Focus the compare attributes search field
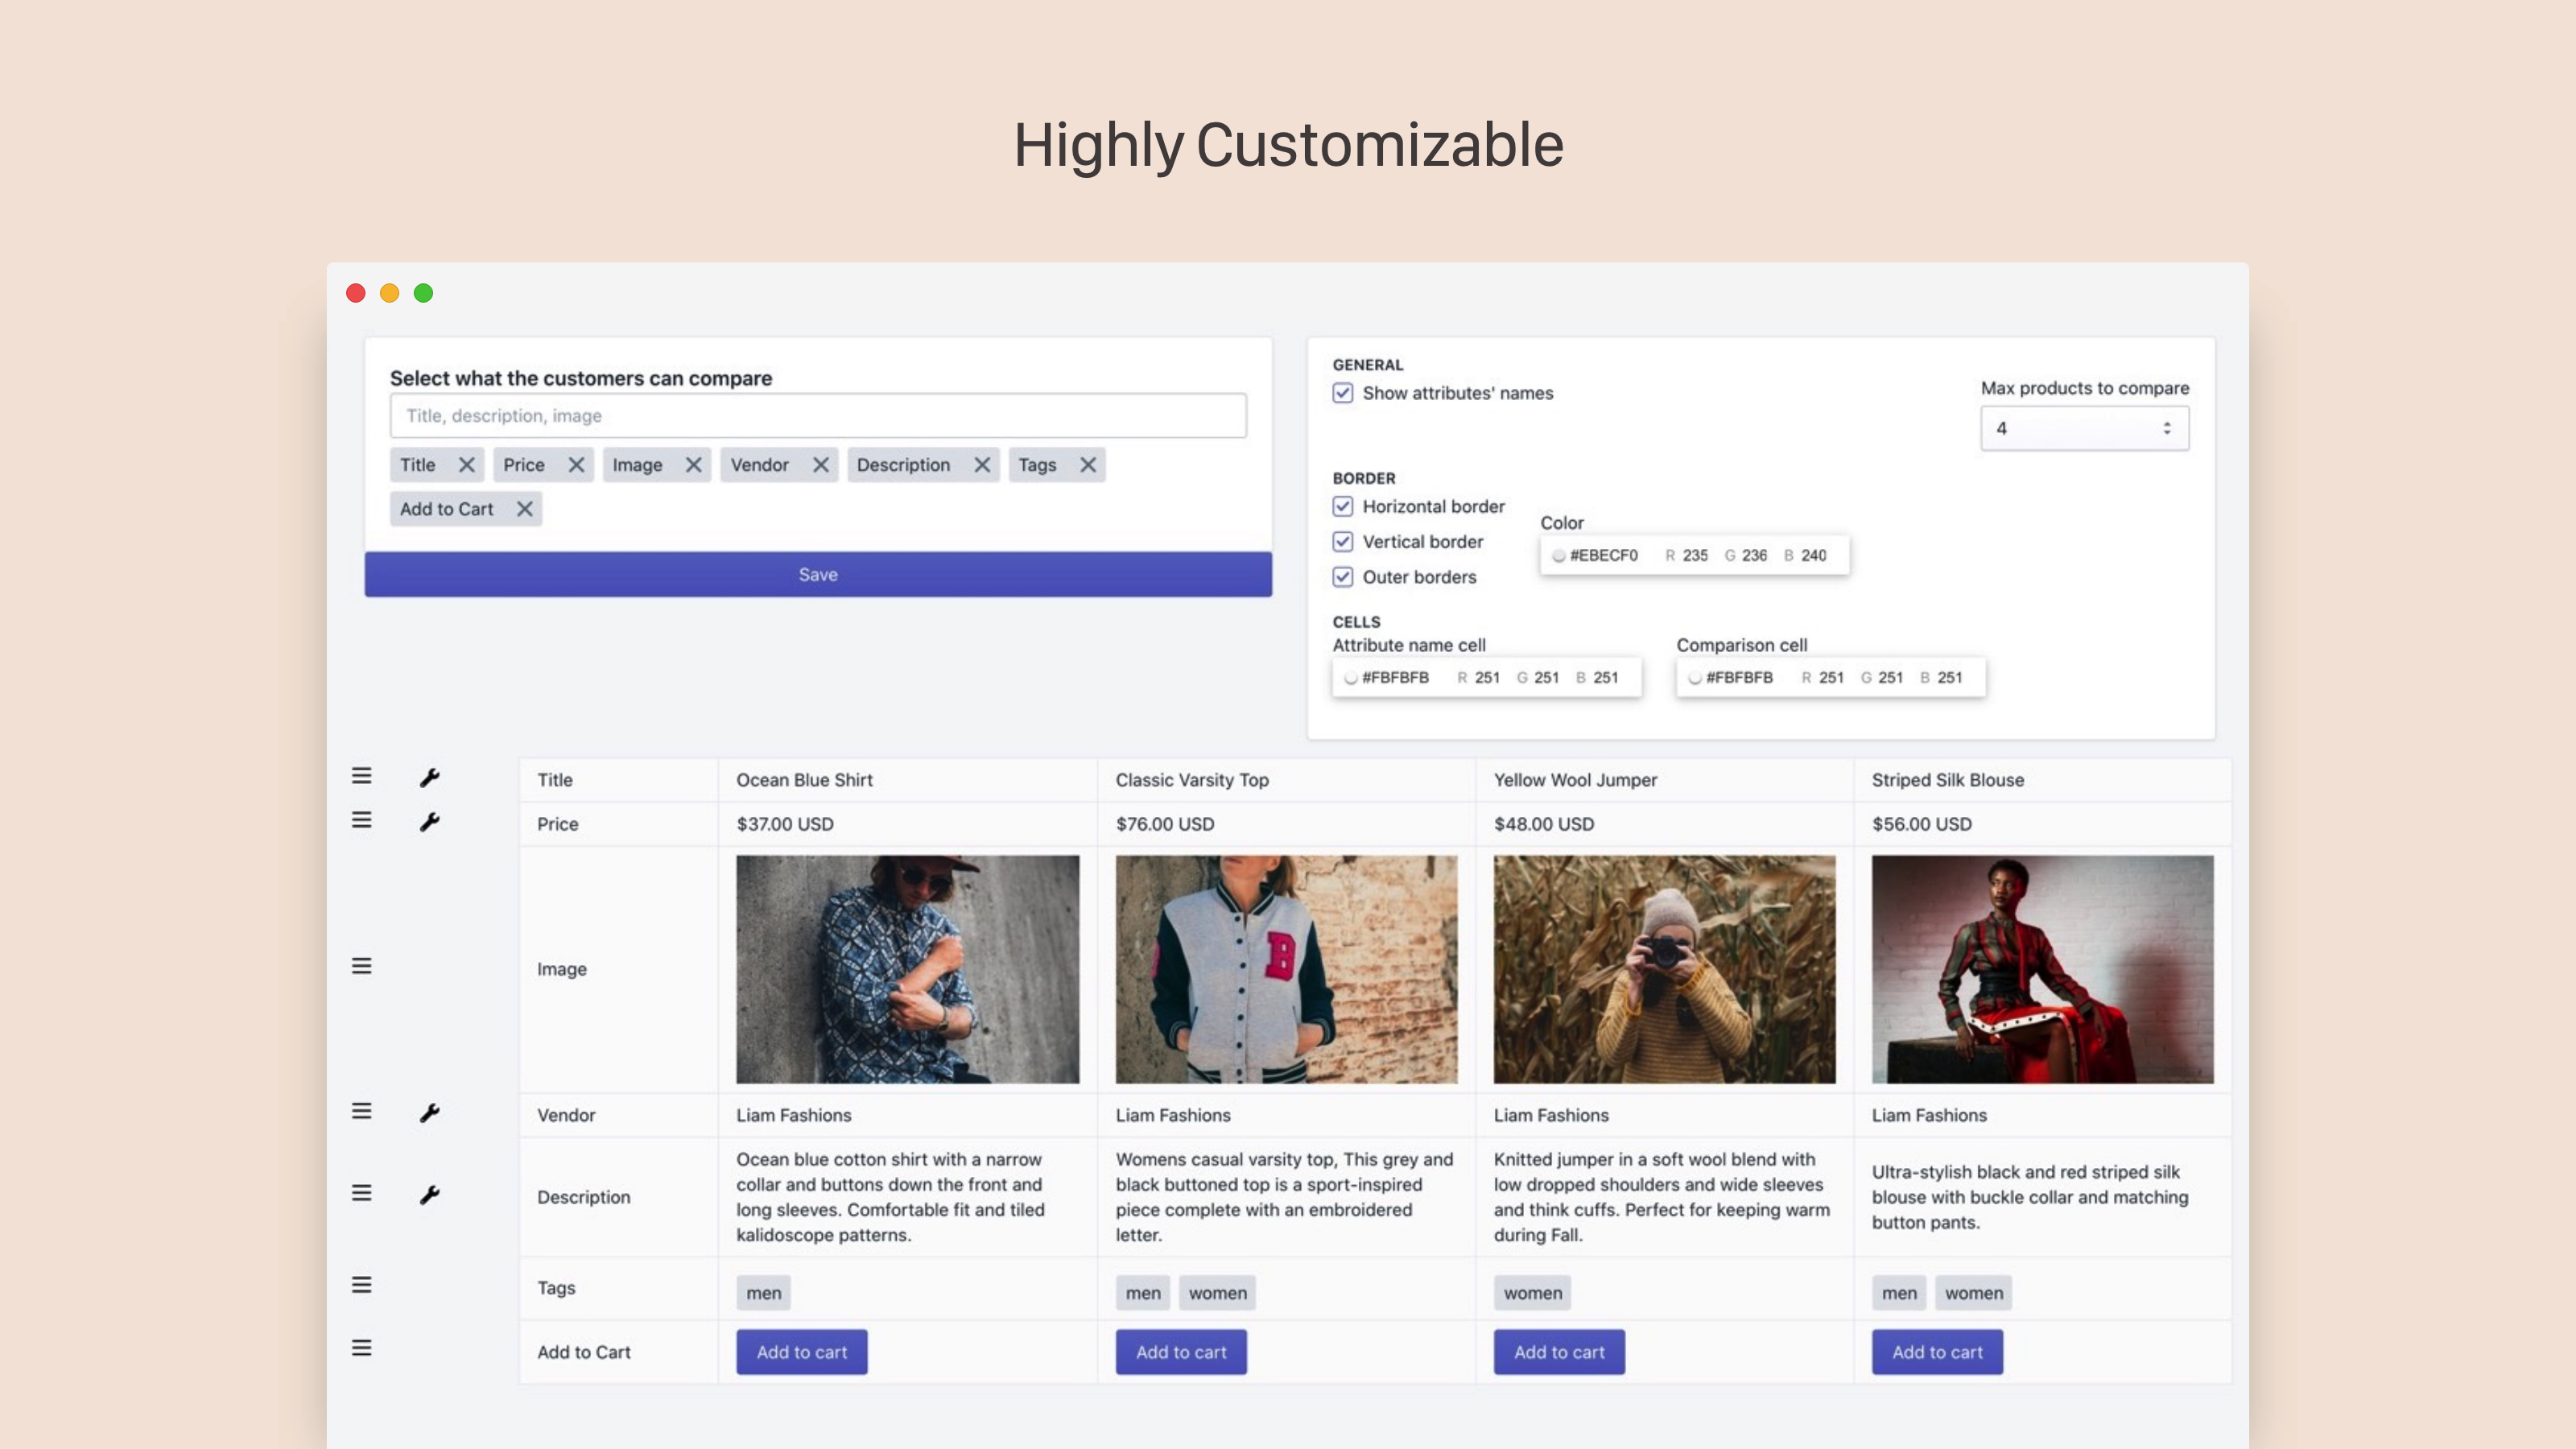Viewport: 2576px width, 1449px height. (x=817, y=415)
